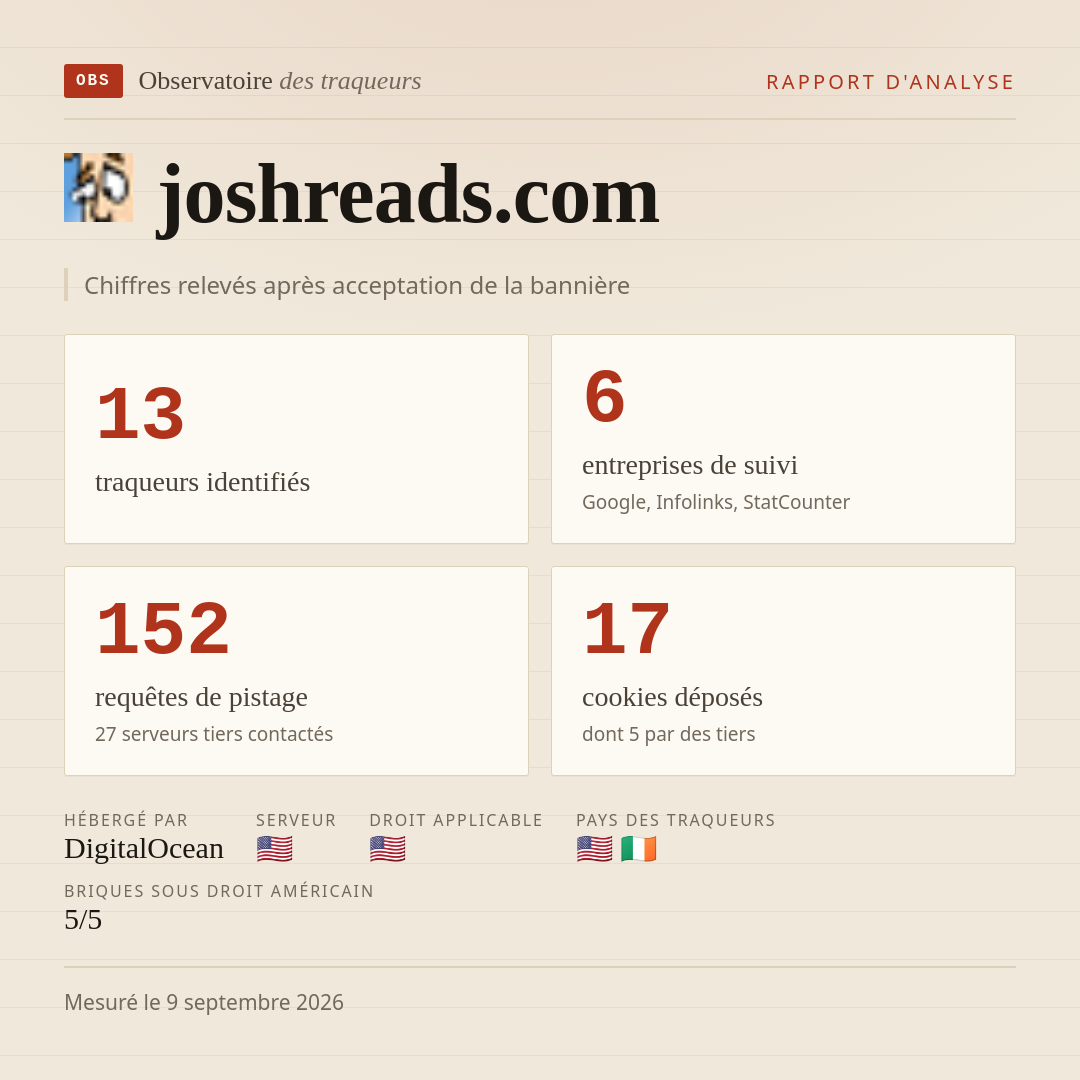
Task: Click the Rapport d'analyse label
Action: coord(891,82)
